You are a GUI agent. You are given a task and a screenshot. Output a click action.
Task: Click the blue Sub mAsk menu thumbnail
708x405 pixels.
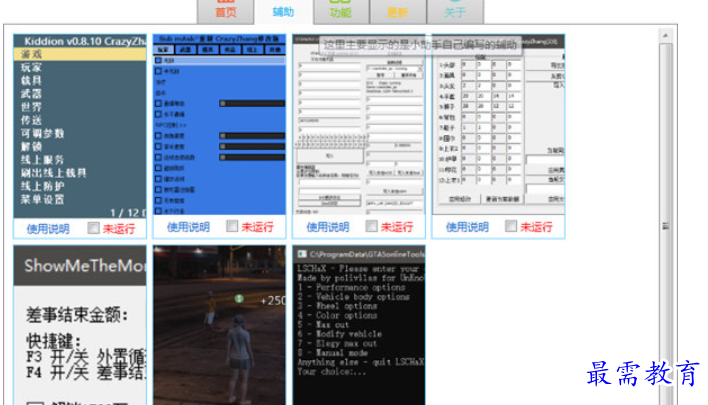pos(219,125)
